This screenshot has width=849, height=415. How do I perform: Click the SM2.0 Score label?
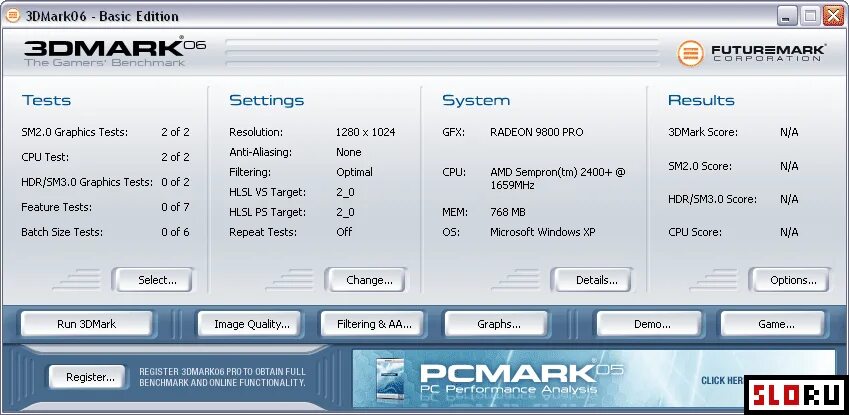700,166
